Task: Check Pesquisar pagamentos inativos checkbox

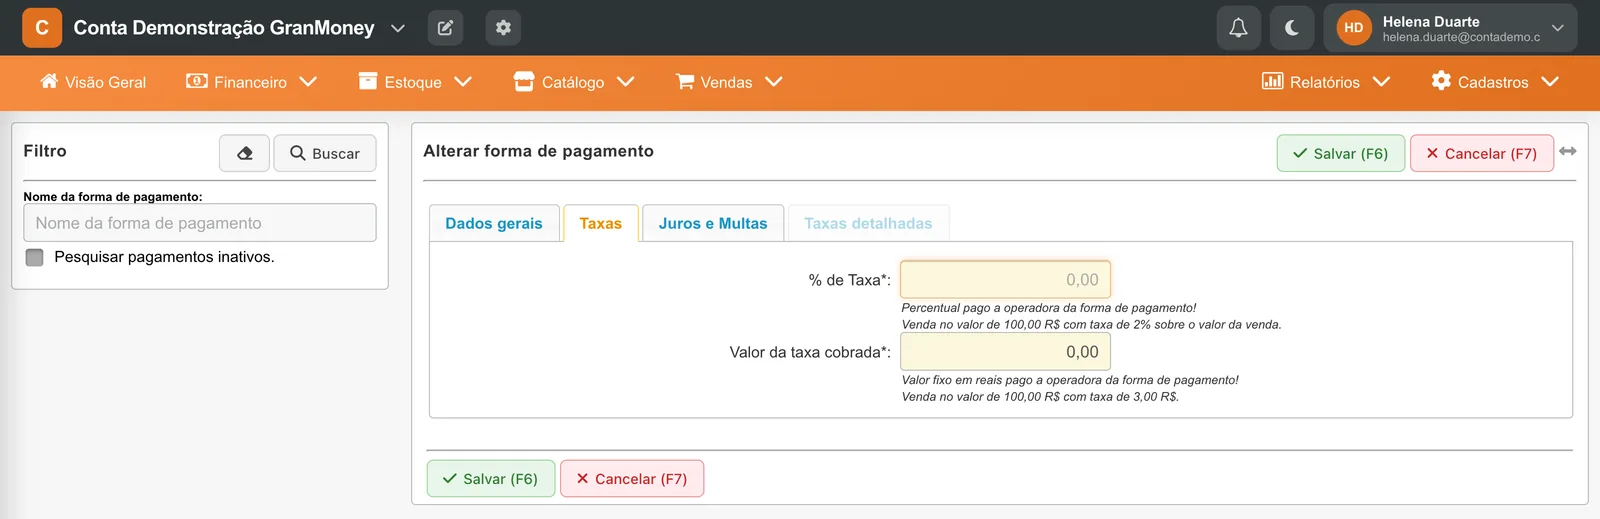Action: (x=35, y=257)
